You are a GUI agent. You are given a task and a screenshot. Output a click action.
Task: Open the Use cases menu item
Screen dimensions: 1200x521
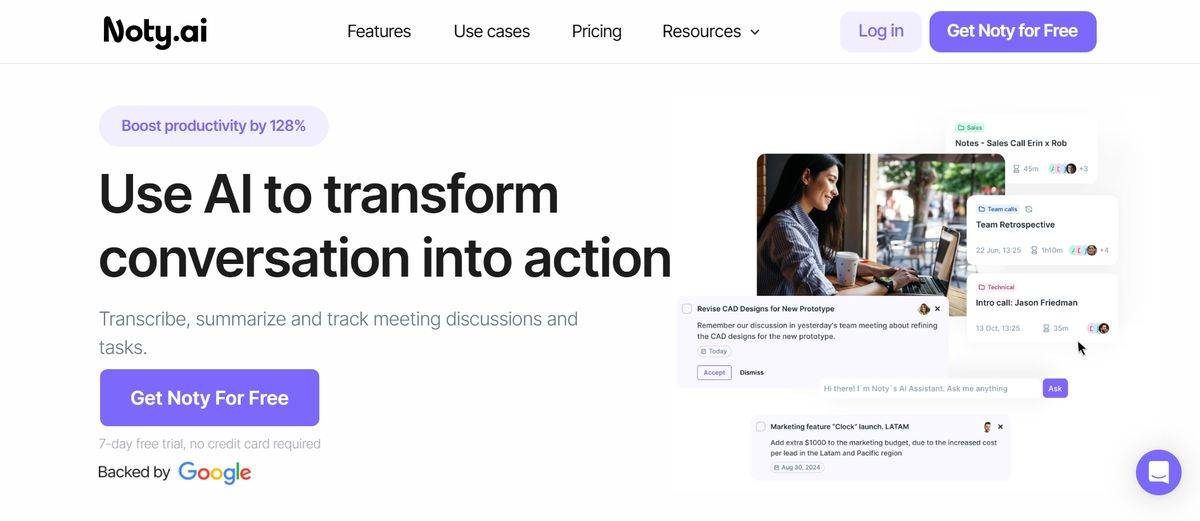(x=491, y=32)
